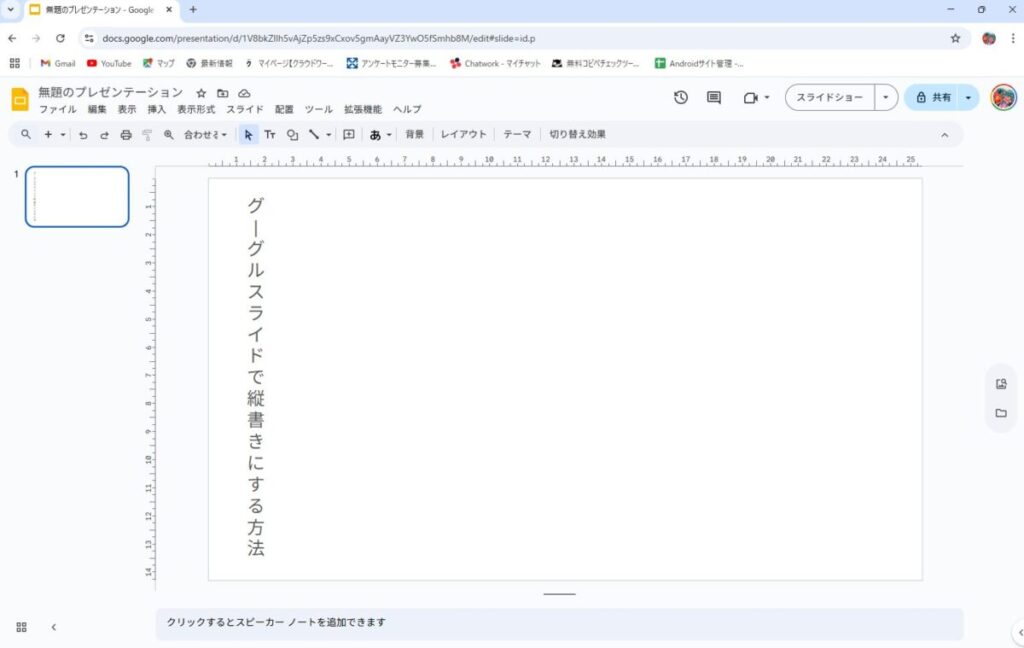Undo the last action
The image size is (1024, 648).
click(83, 135)
